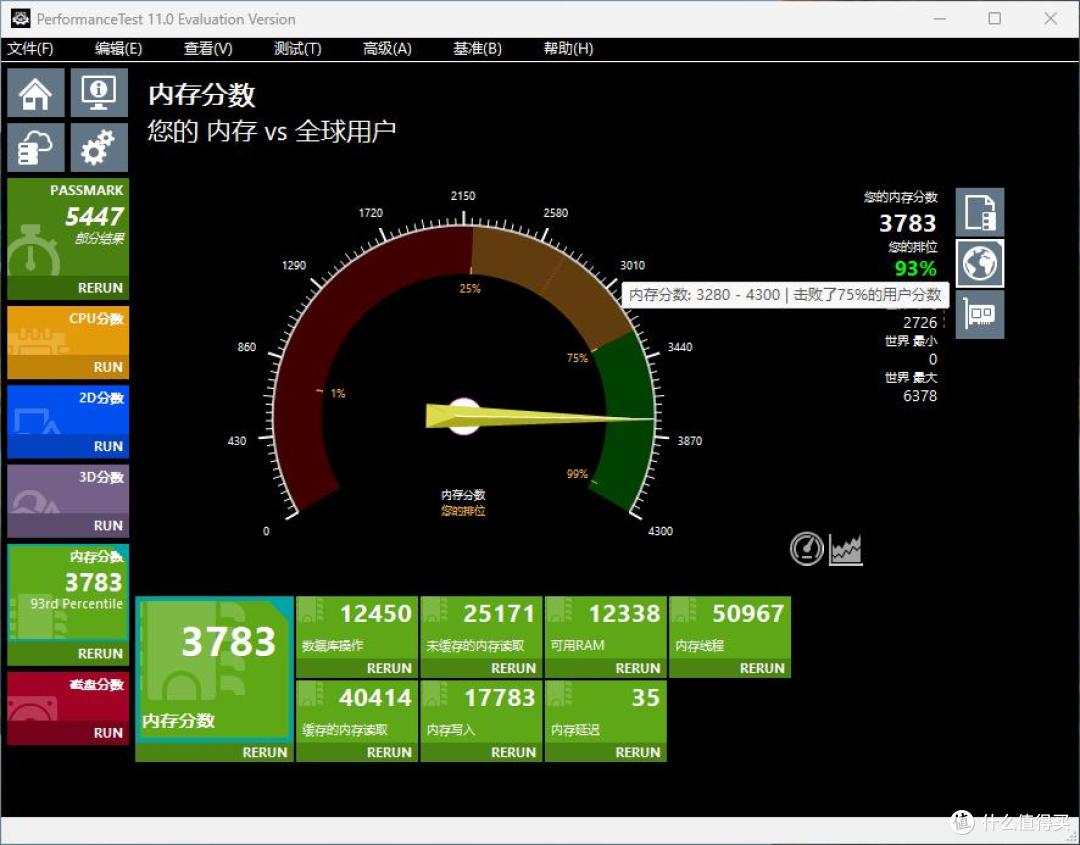This screenshot has width=1080, height=845.
Task: Click the 2726 world average value
Action: click(920, 322)
